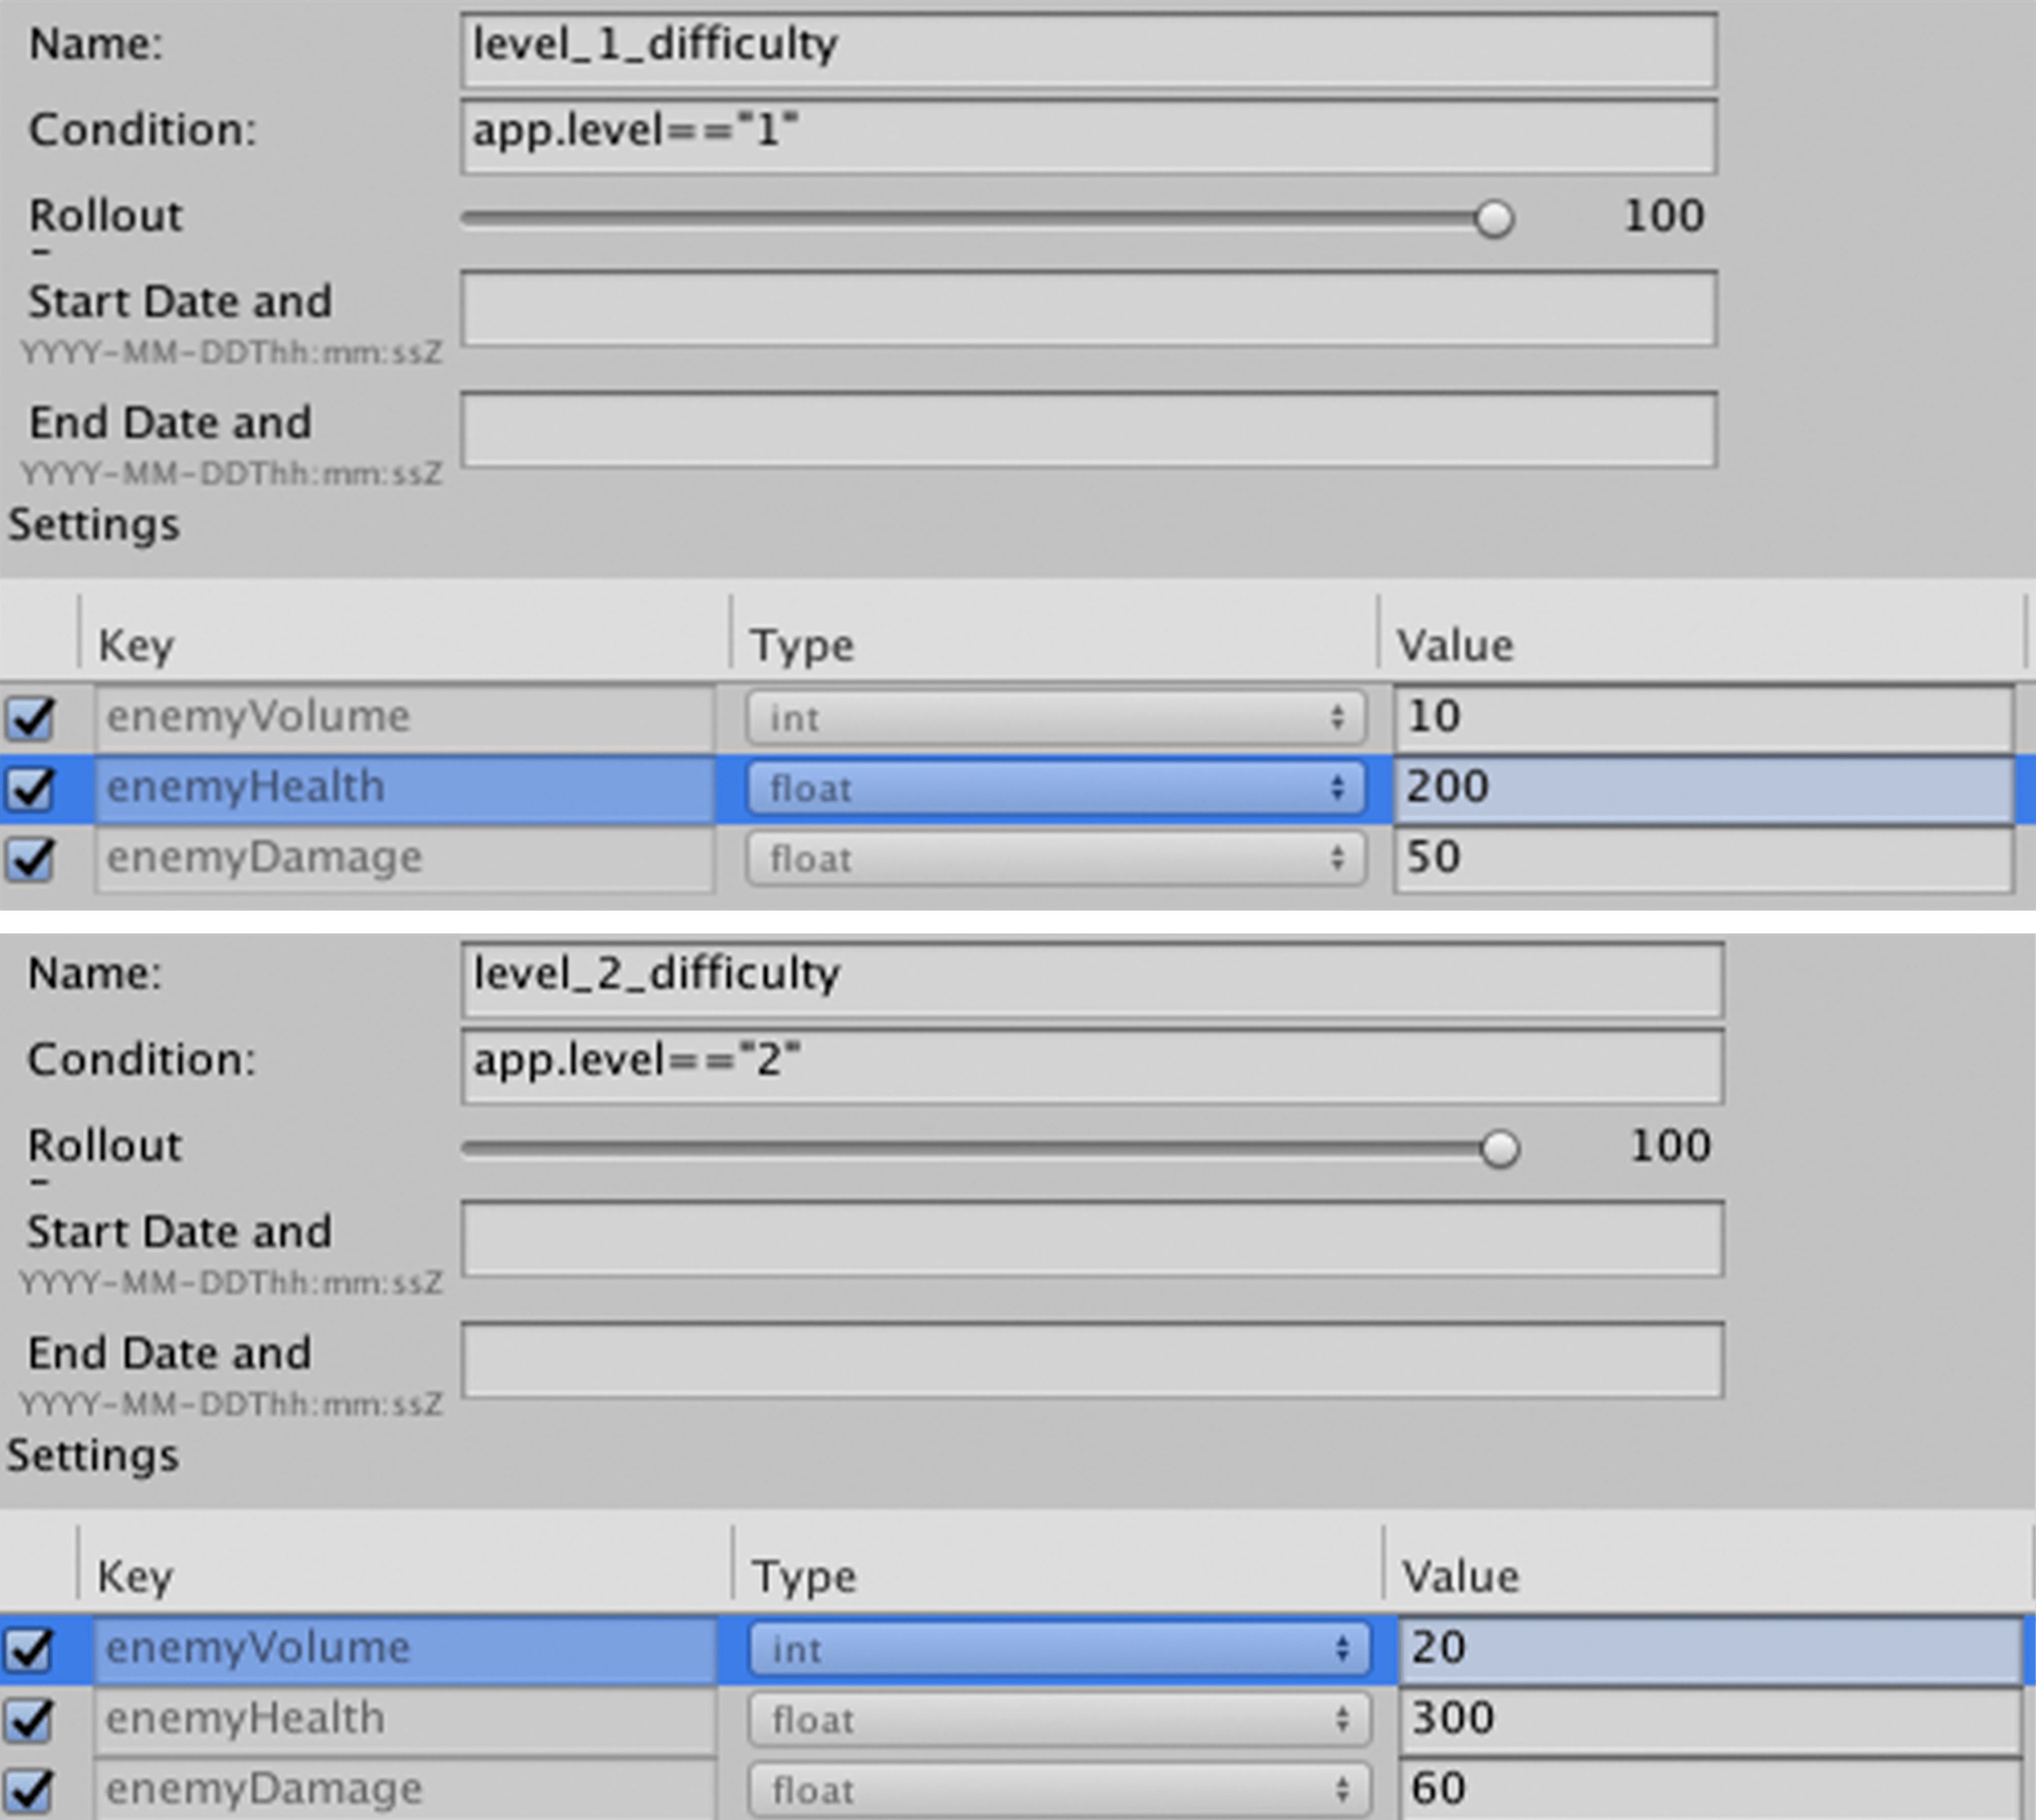2036x1820 pixels.
Task: Click rollout value 100 for level_1_difficulty
Action: [1664, 216]
